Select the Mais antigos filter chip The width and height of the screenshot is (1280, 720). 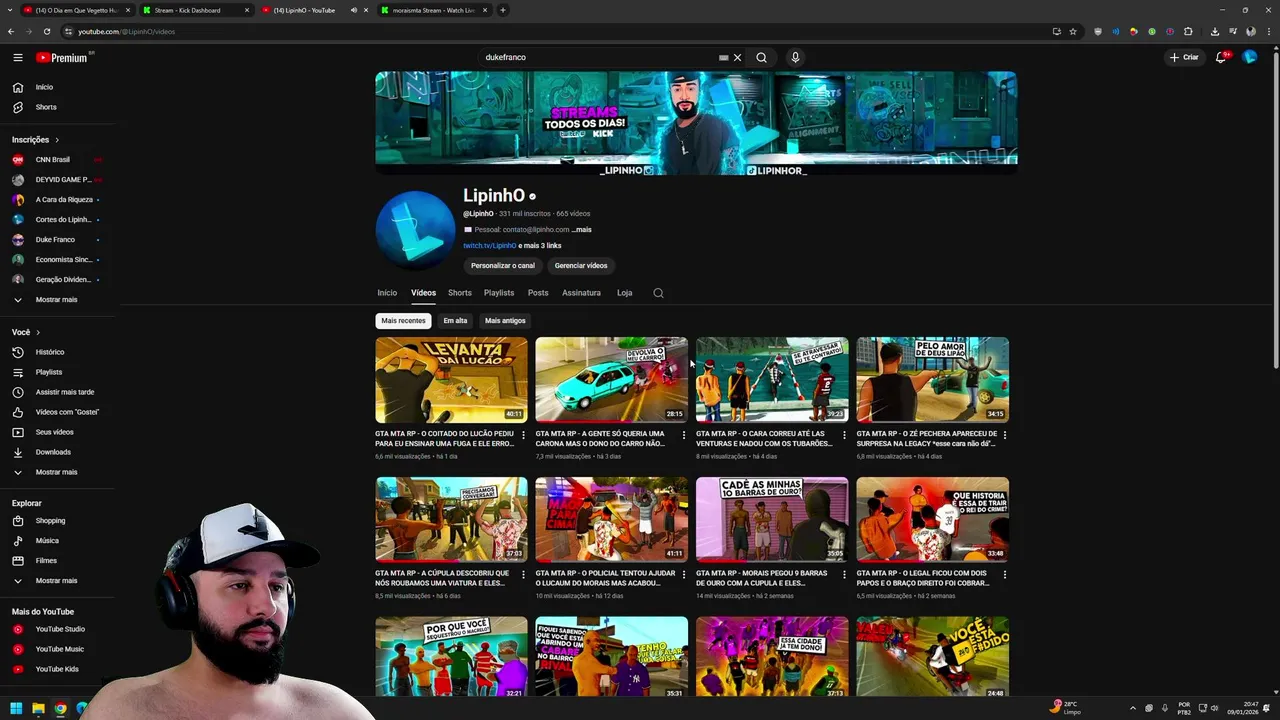(505, 321)
